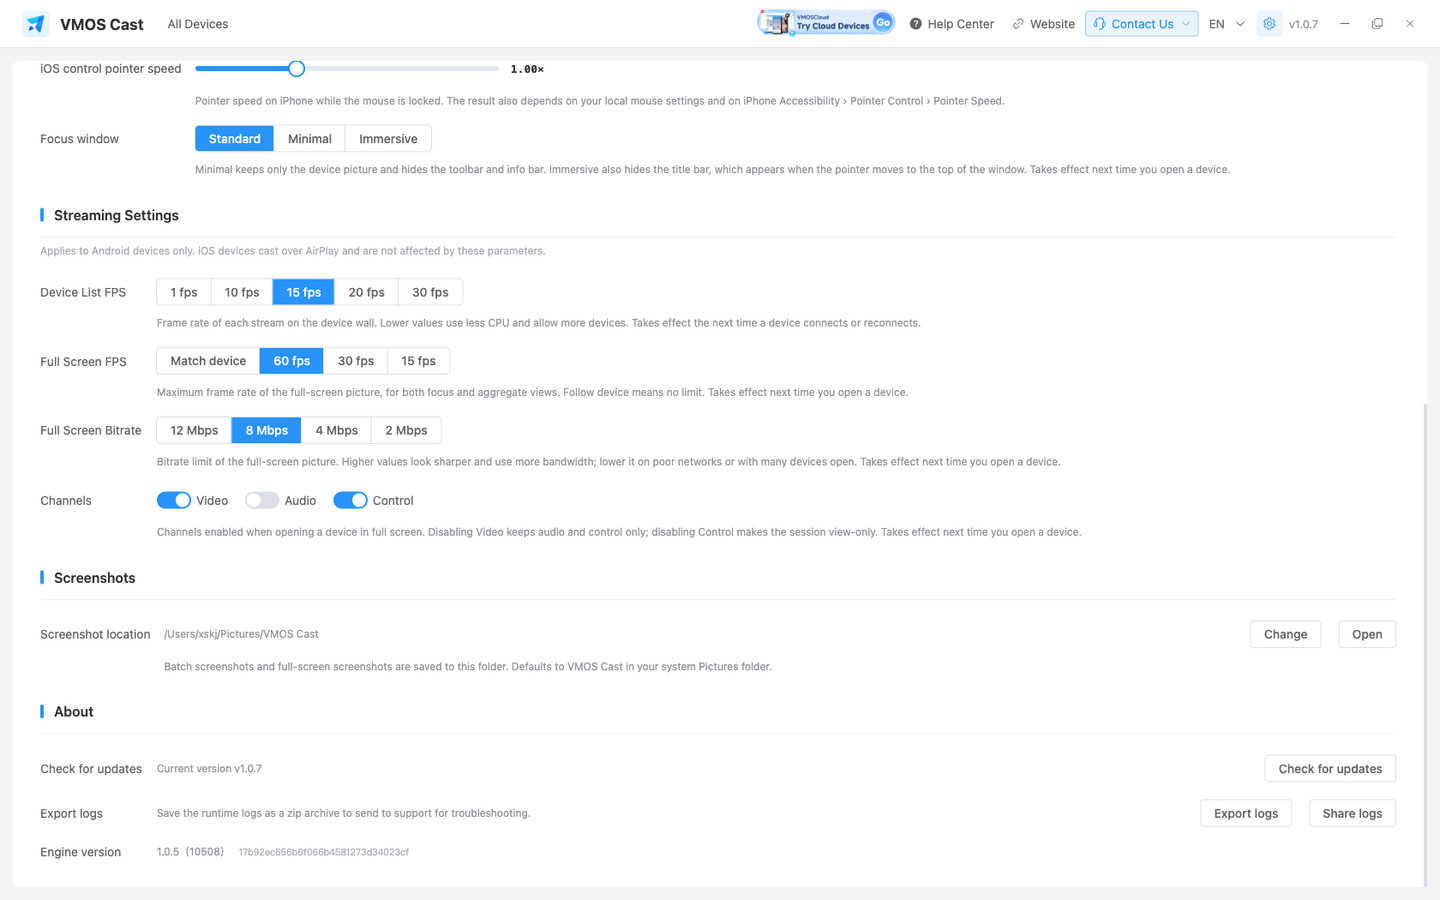1440x900 pixels.
Task: Click the unfilled part of pointer speed track
Action: 402,68
